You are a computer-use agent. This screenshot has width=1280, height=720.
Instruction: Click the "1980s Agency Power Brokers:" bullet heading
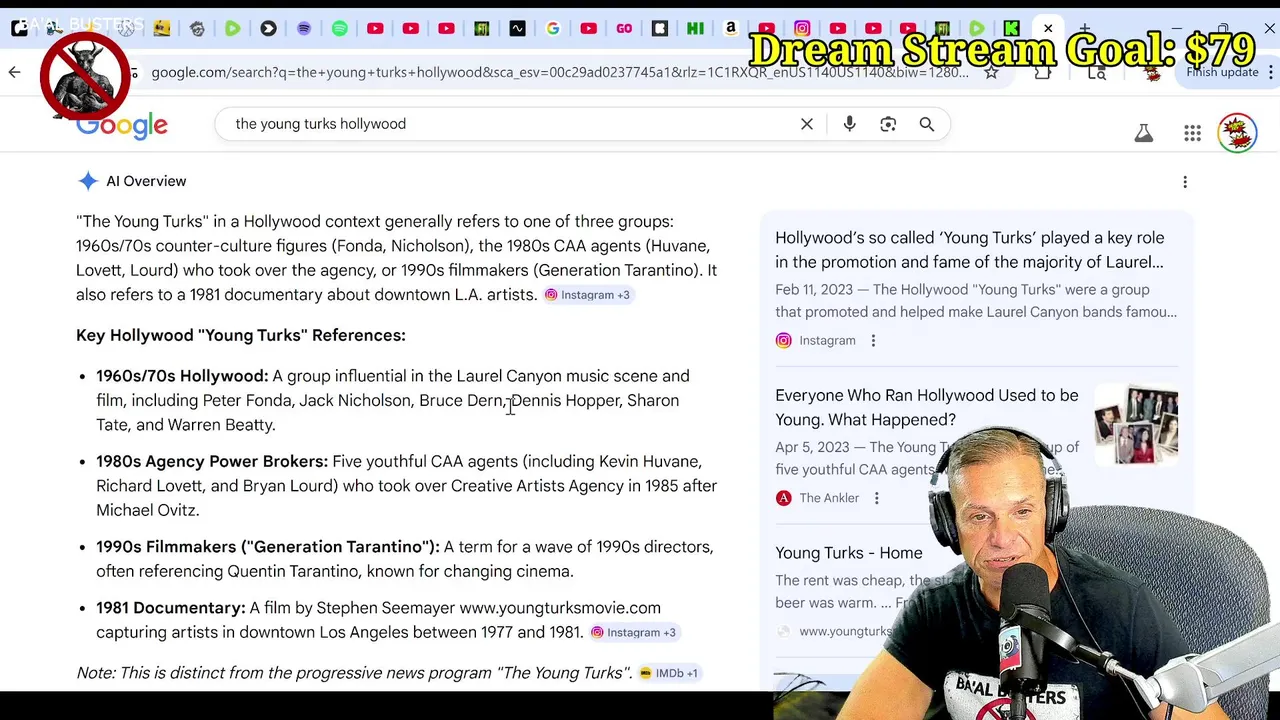coord(212,462)
